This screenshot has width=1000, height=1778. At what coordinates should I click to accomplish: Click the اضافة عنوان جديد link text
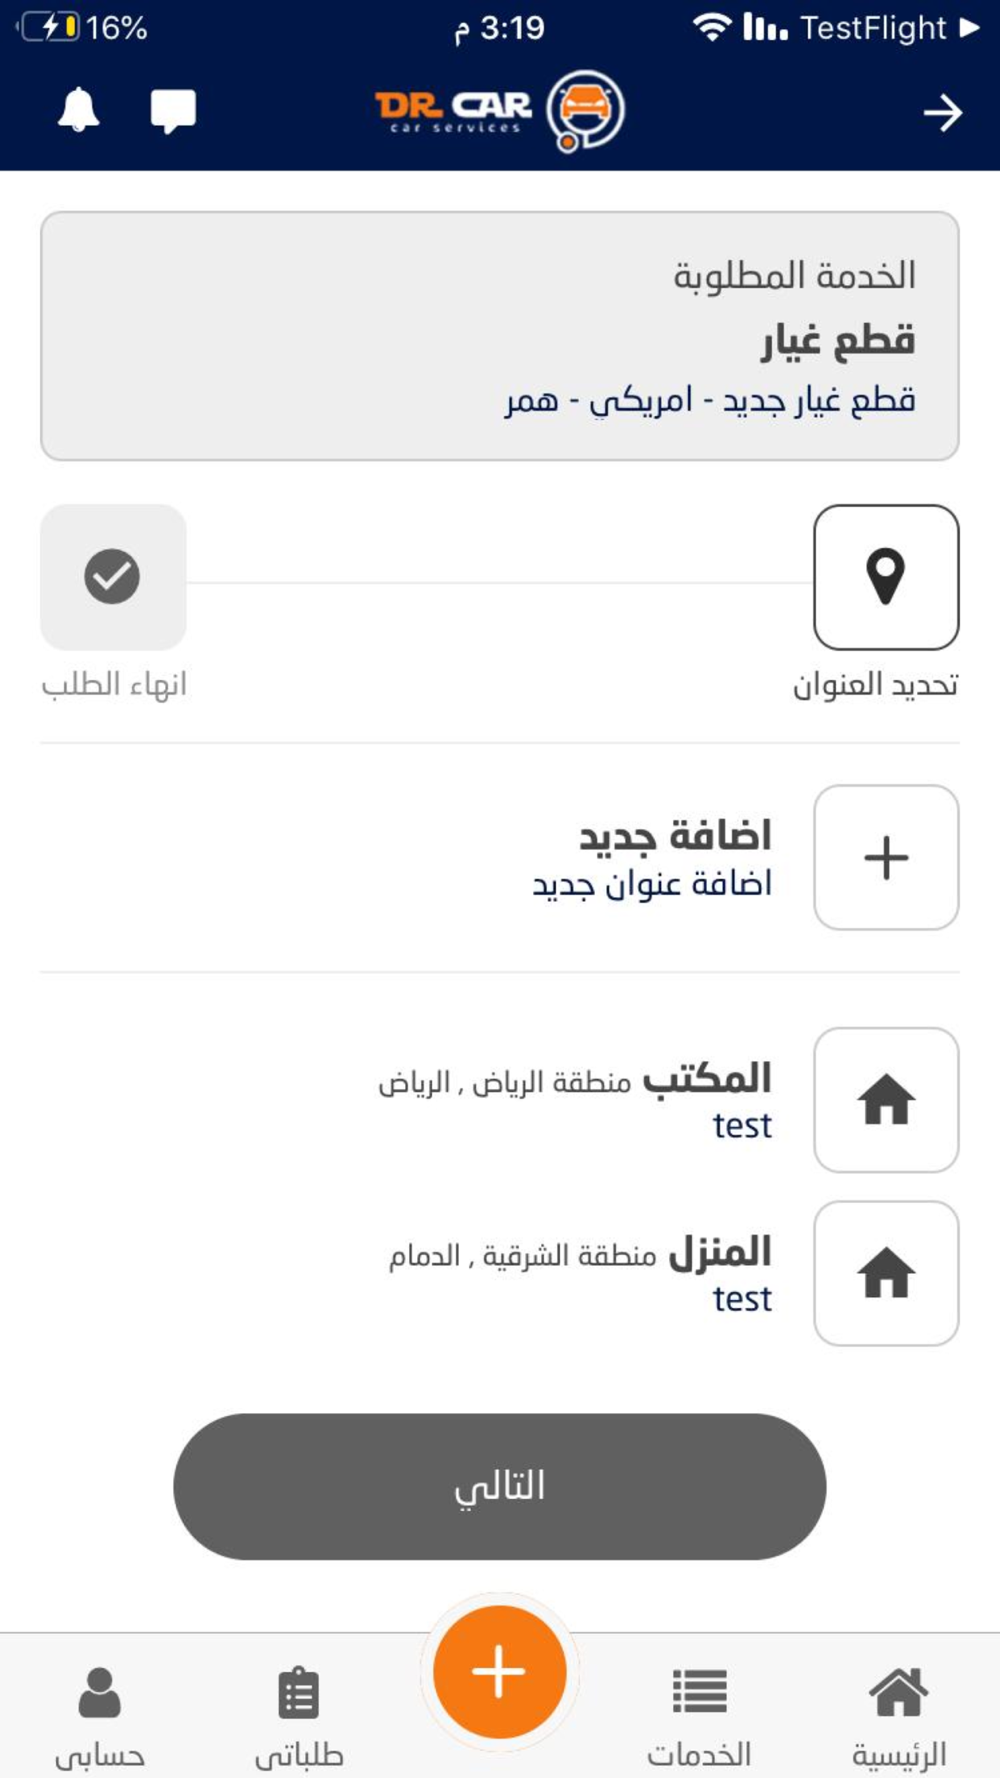click(x=652, y=884)
